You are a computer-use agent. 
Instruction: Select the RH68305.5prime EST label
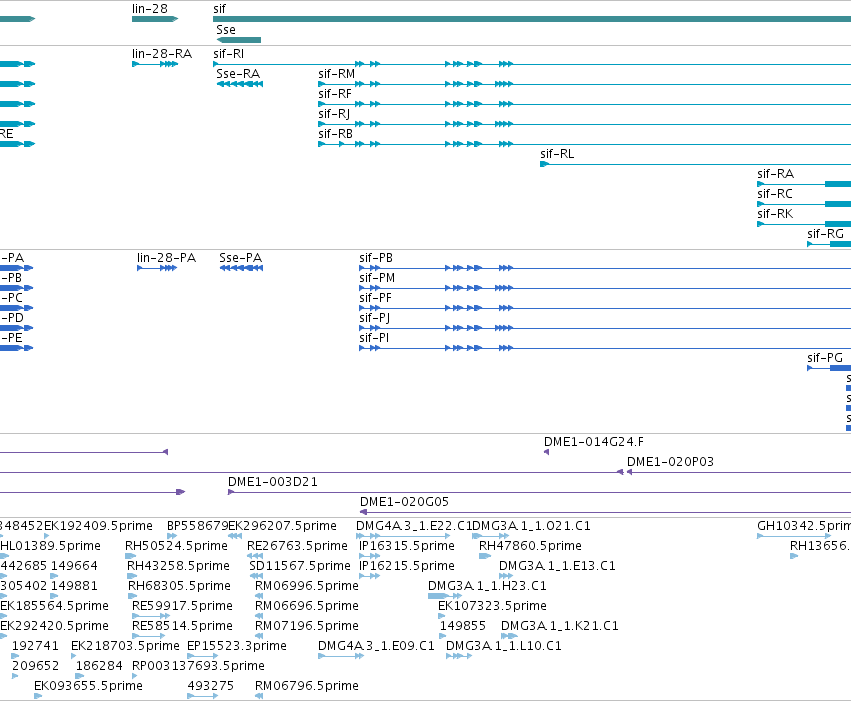point(179,586)
